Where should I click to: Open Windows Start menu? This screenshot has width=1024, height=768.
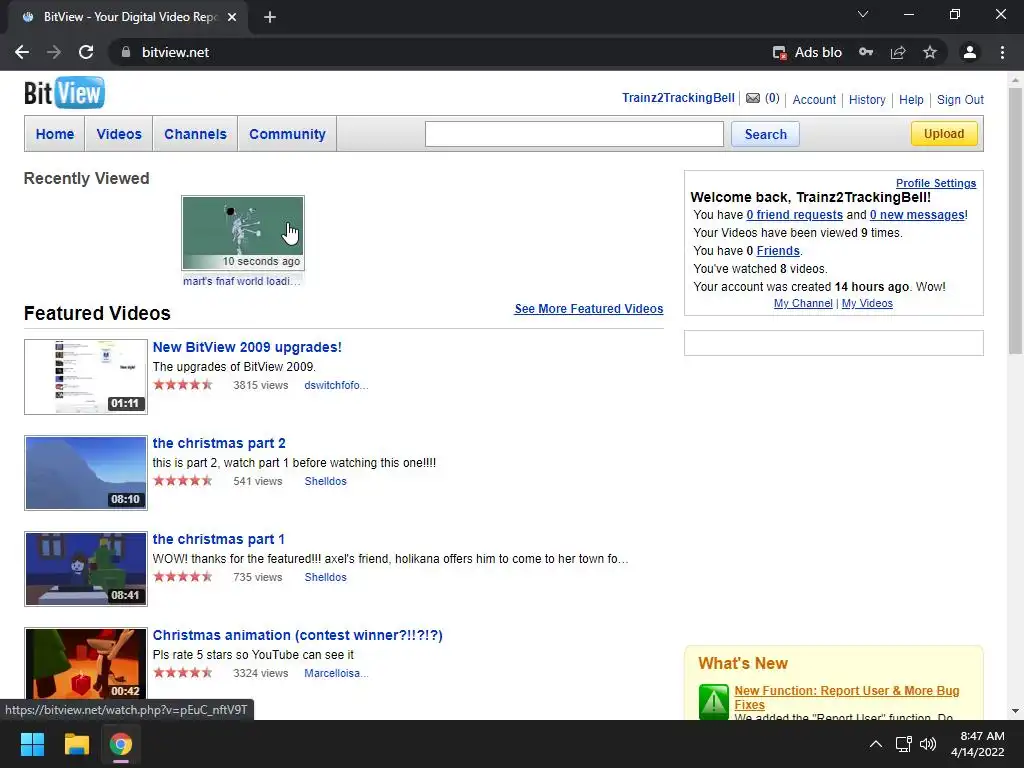click(32, 744)
